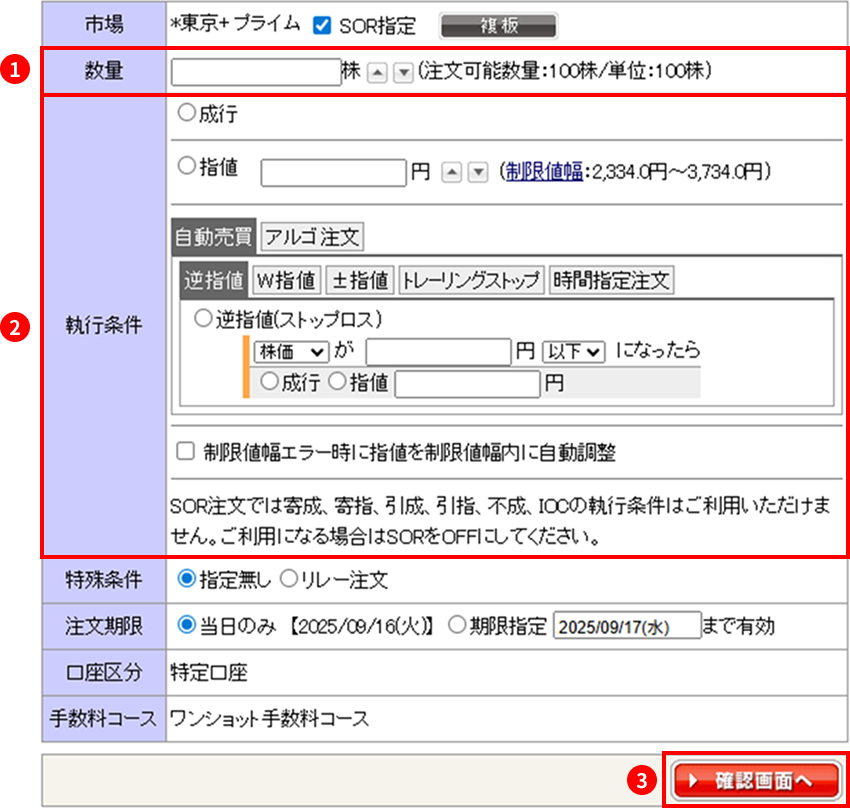The image size is (850, 808).
Task: Click quantity increase arrow next to 株
Action: [x=376, y=73]
